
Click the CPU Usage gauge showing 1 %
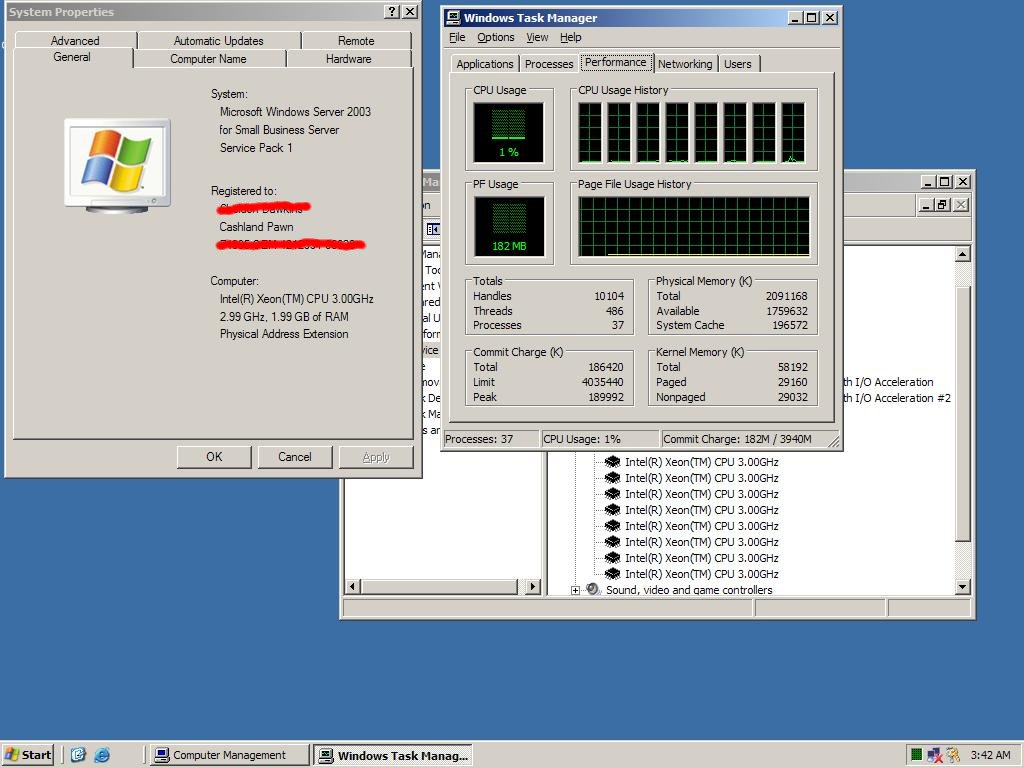(508, 132)
